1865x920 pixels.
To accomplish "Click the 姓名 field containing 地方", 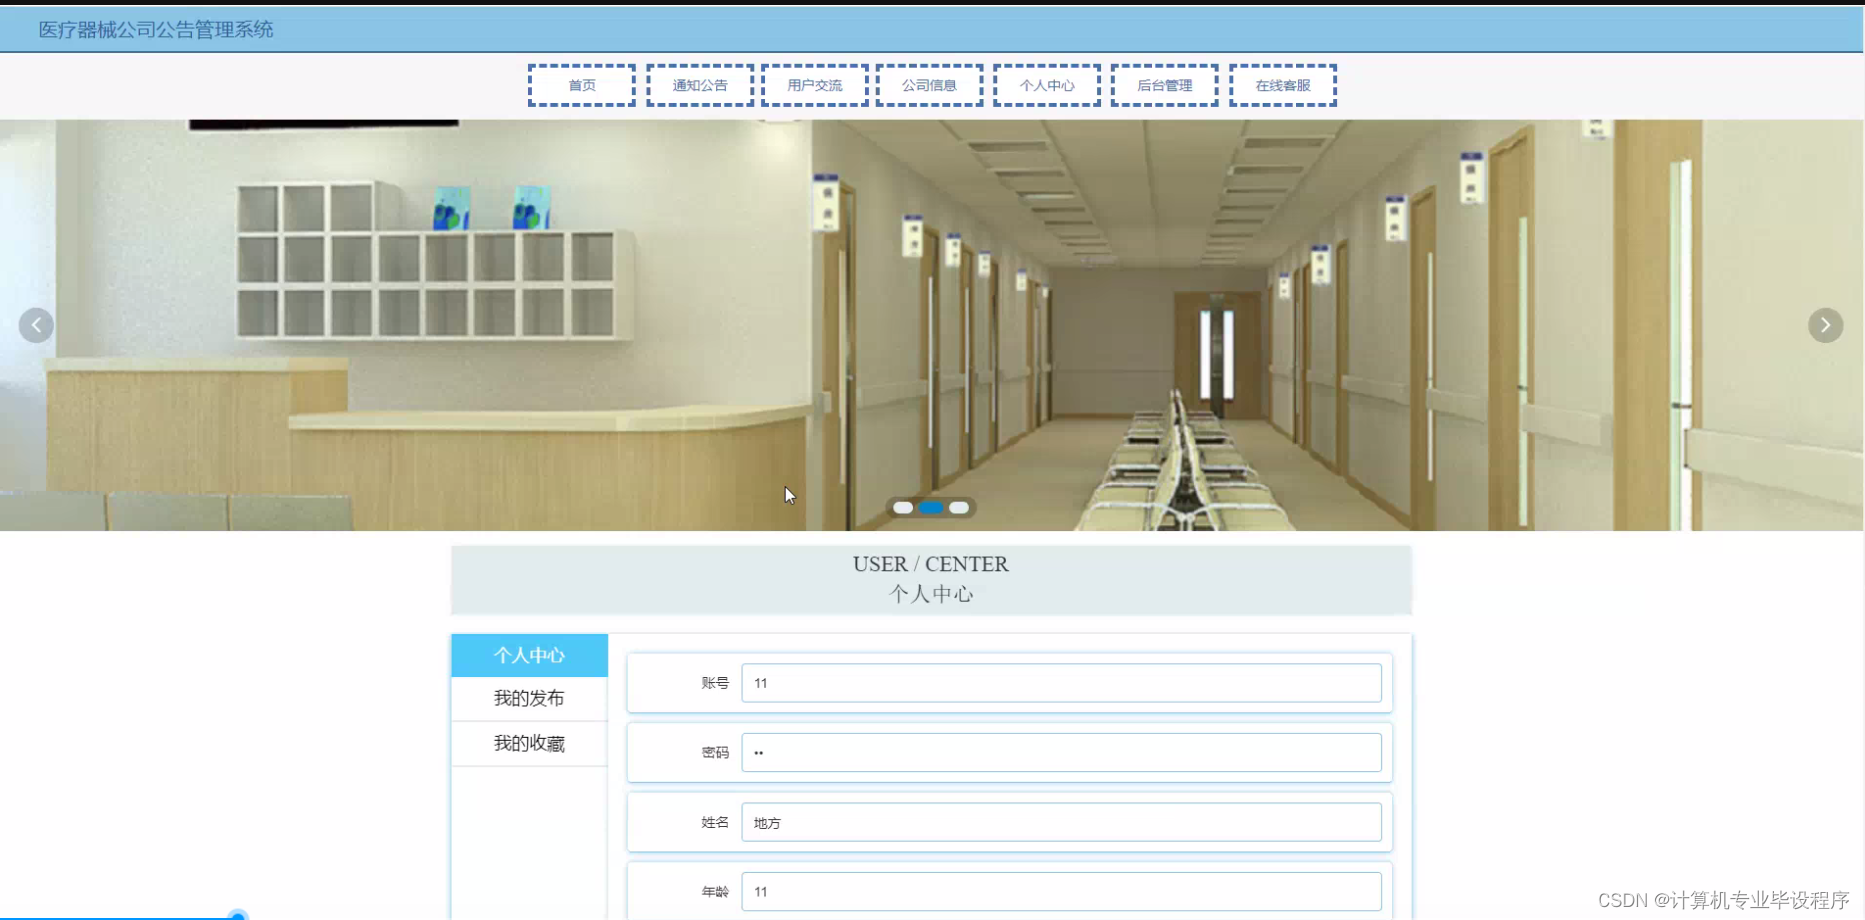I will [x=1061, y=822].
